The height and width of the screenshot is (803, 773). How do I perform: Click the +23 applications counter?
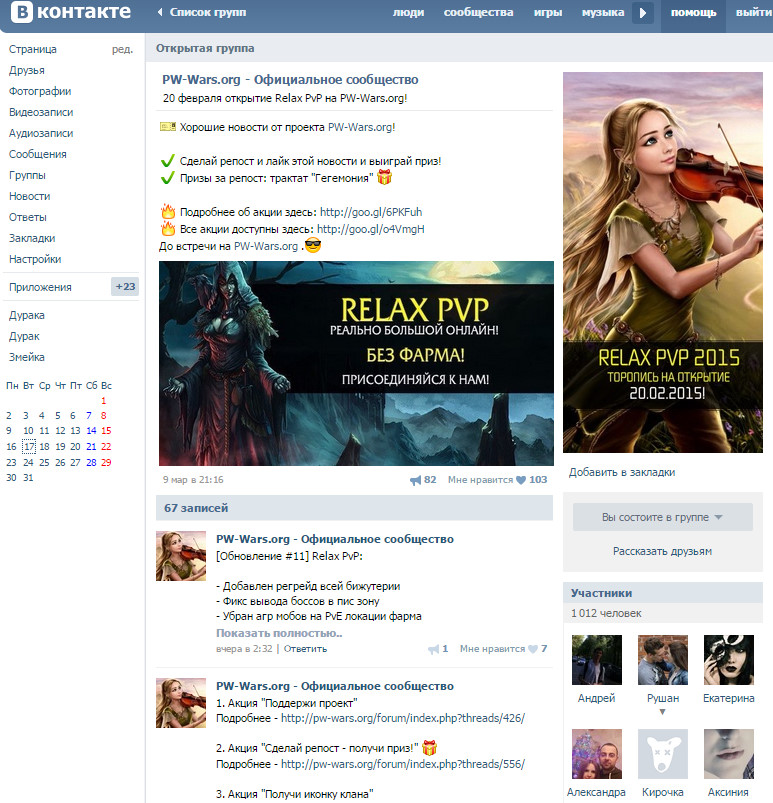pyautogui.click(x=125, y=287)
